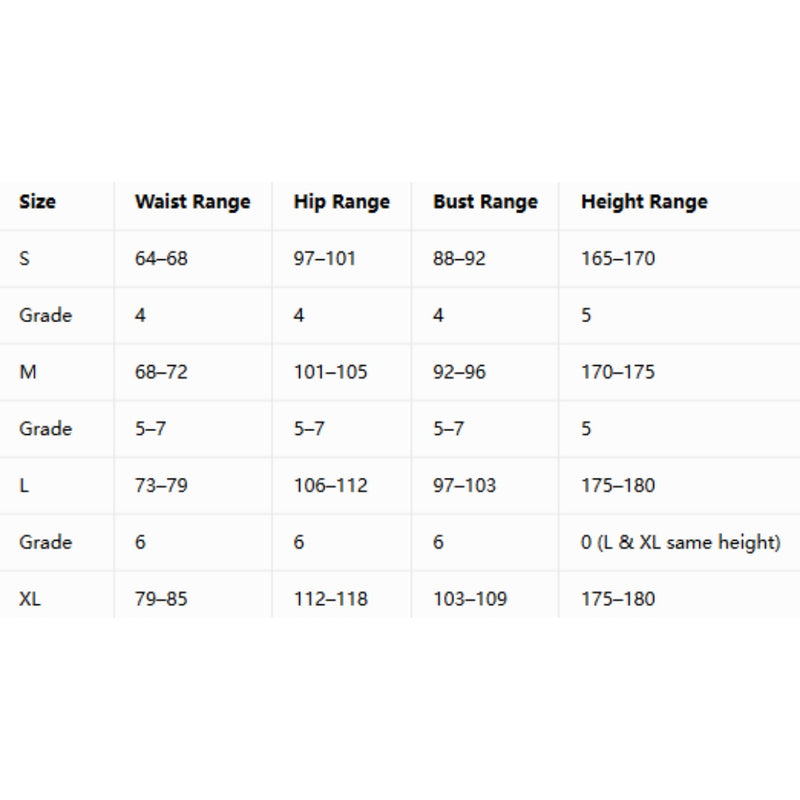This screenshot has width=800, height=800.
Task: Click hip value 97–101 for size S
Action: [324, 258]
